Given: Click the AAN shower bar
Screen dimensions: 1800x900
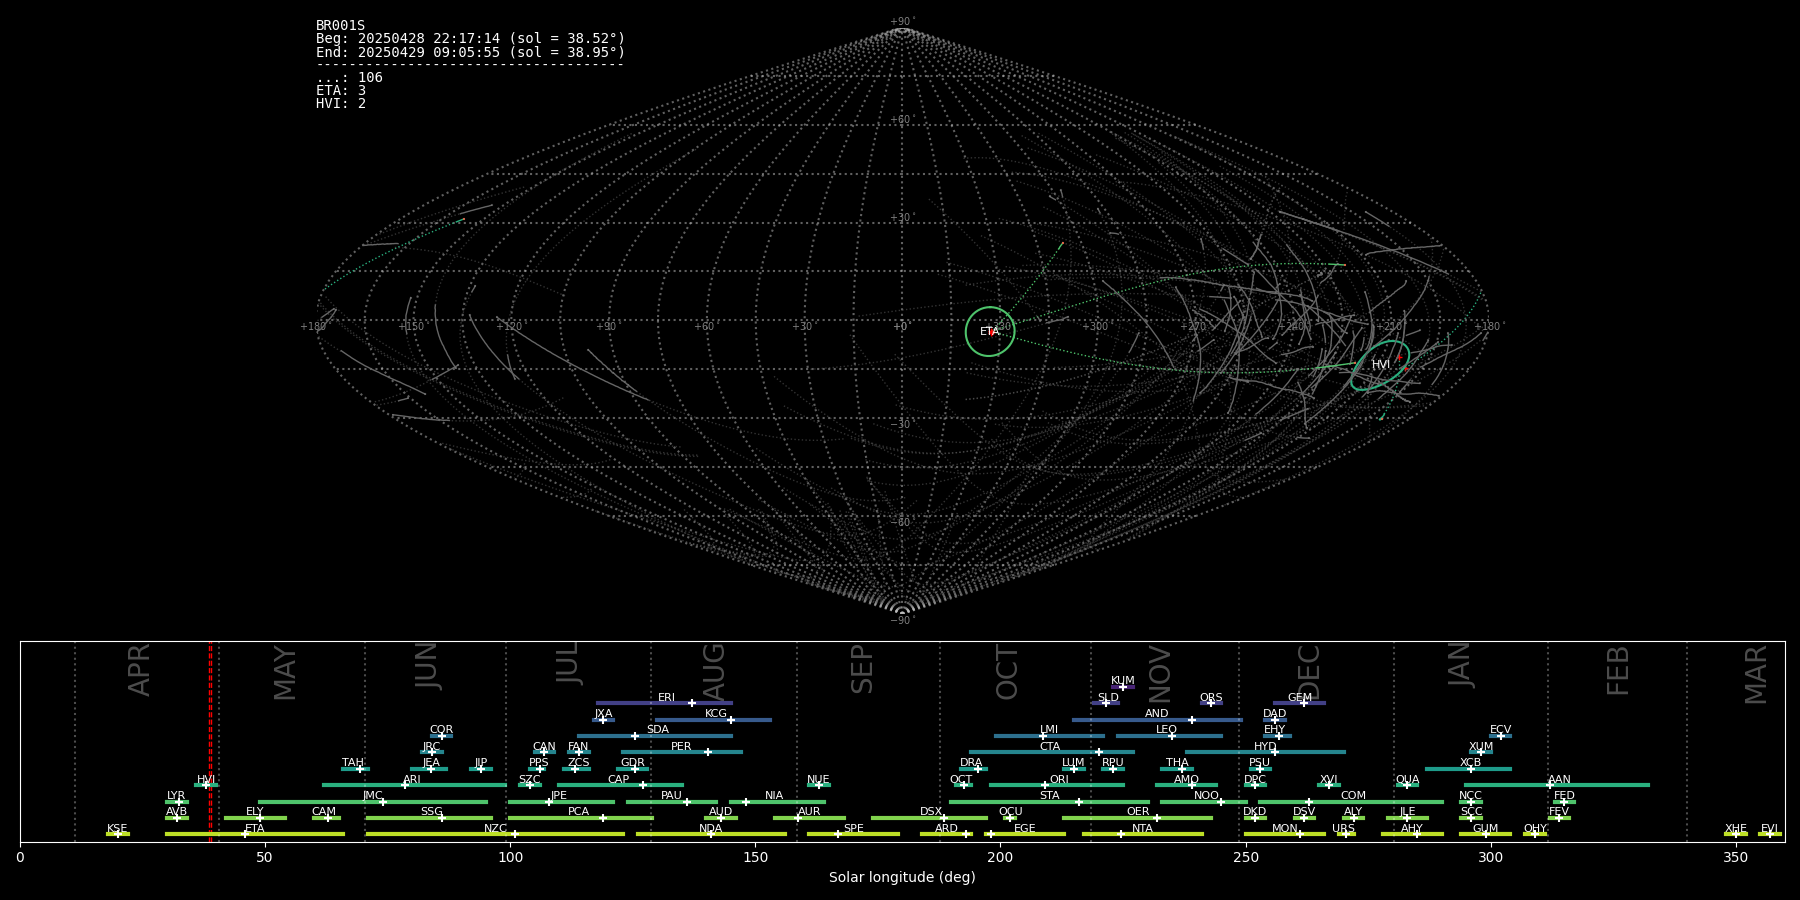Looking at the screenshot, I should click(1557, 785).
